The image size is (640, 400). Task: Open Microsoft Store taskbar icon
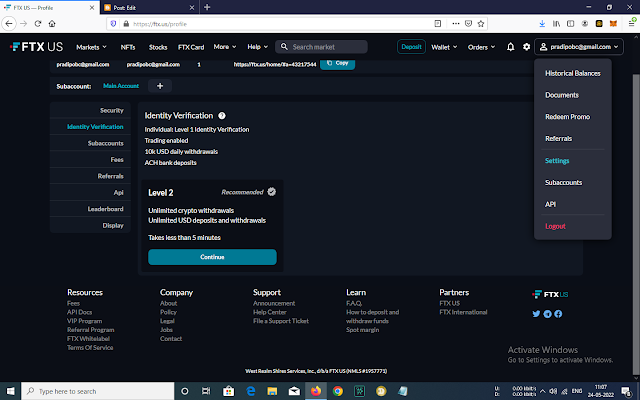coord(229,391)
